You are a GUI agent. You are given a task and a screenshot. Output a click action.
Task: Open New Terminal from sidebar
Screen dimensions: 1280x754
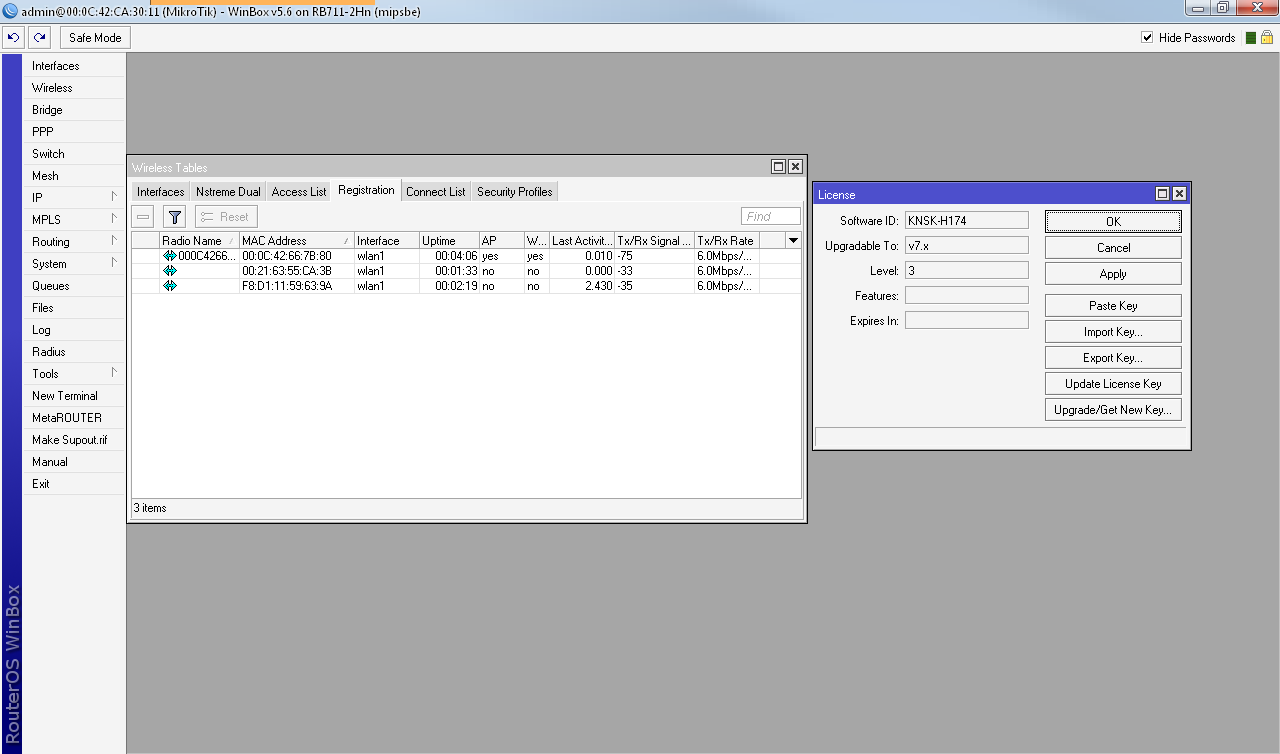click(66, 396)
